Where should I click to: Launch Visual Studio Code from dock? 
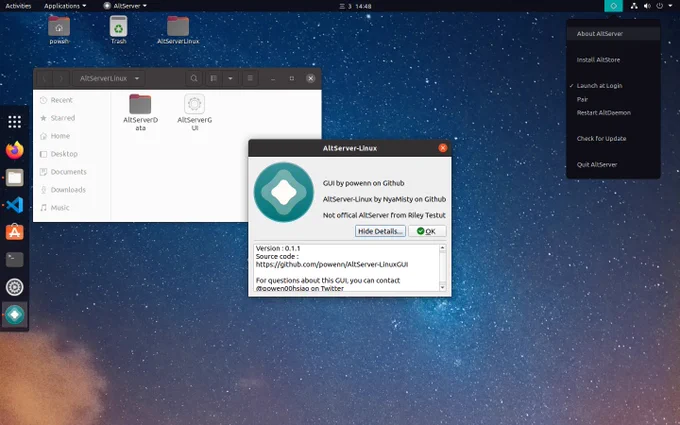(x=14, y=205)
